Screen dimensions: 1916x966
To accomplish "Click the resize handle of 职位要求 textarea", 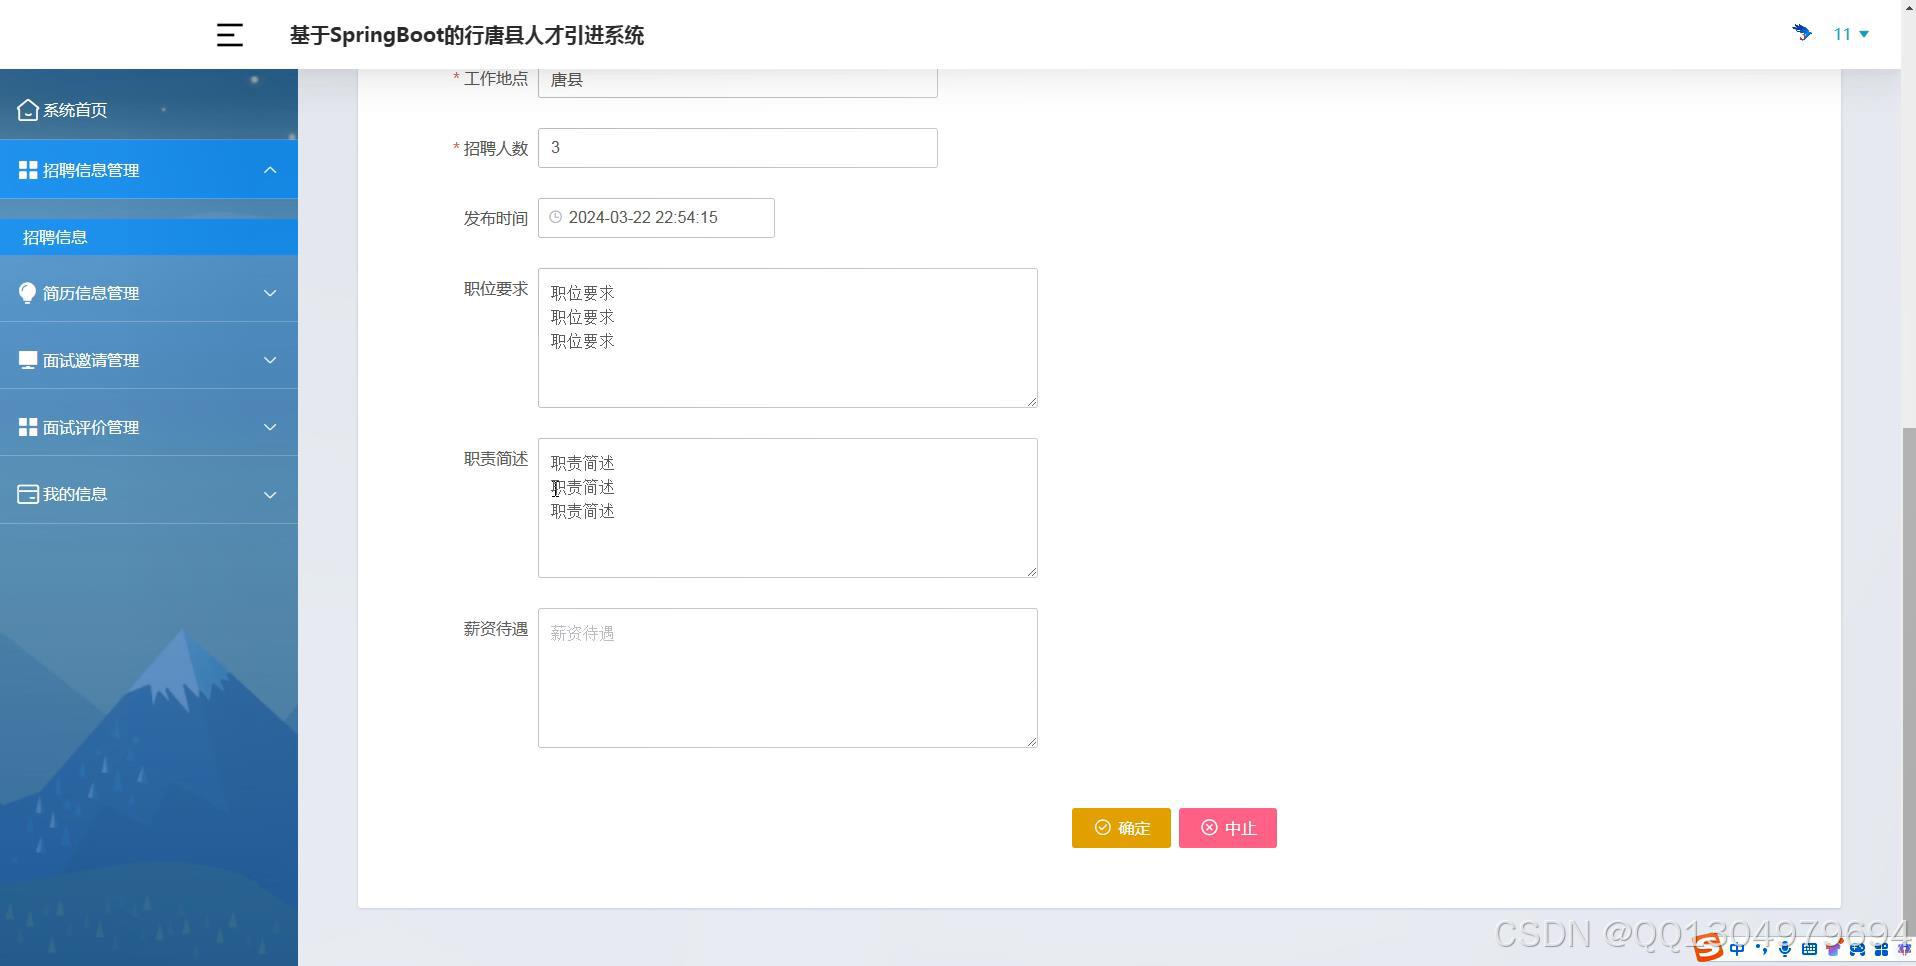I will pos(1031,401).
